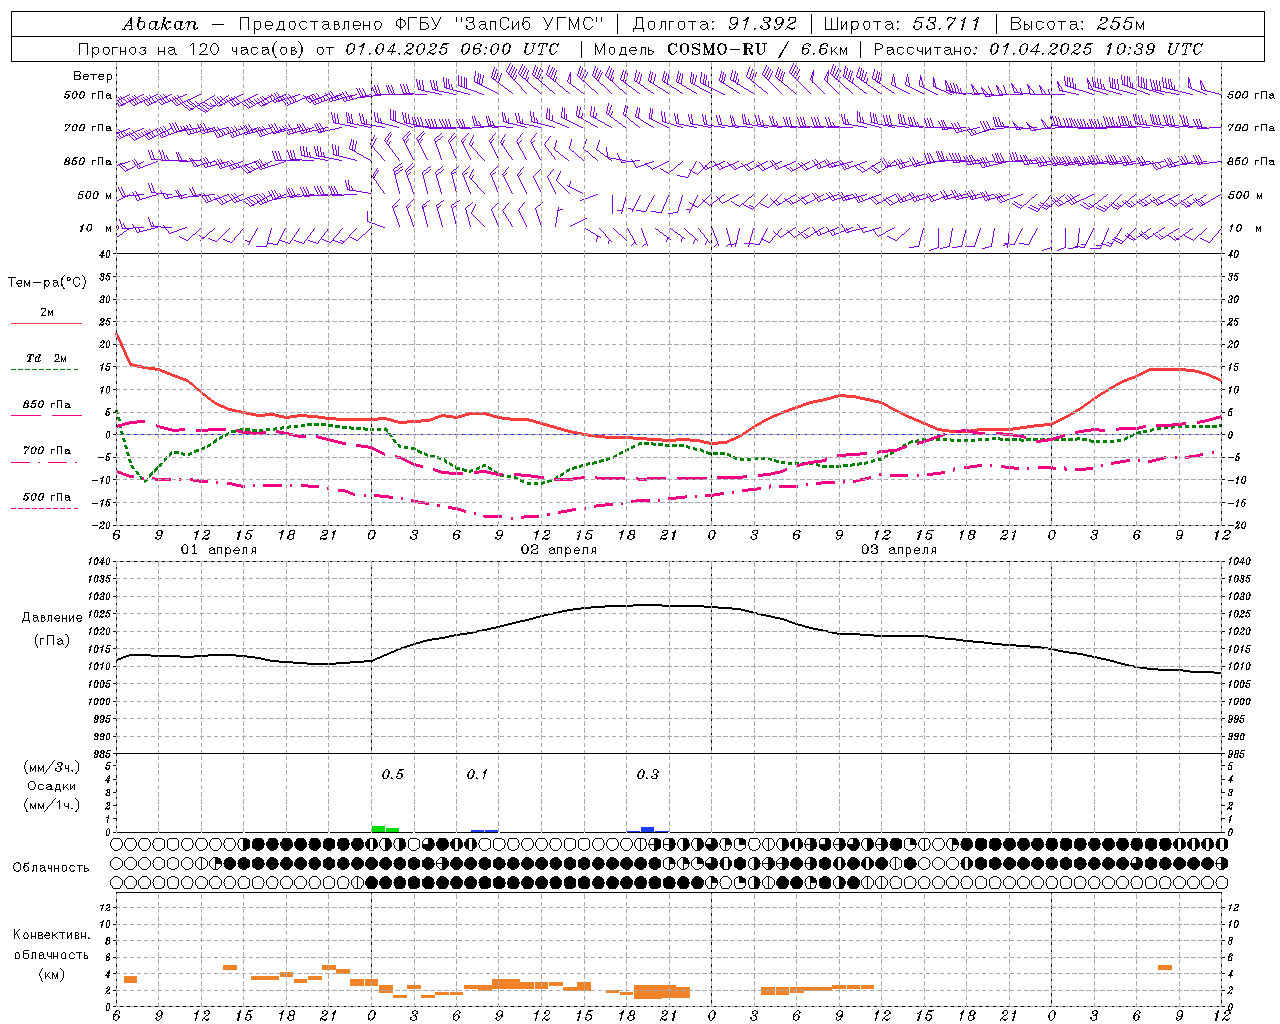Click the "Облачность" cloud cover label
The image size is (1280, 1024).
tap(51, 868)
